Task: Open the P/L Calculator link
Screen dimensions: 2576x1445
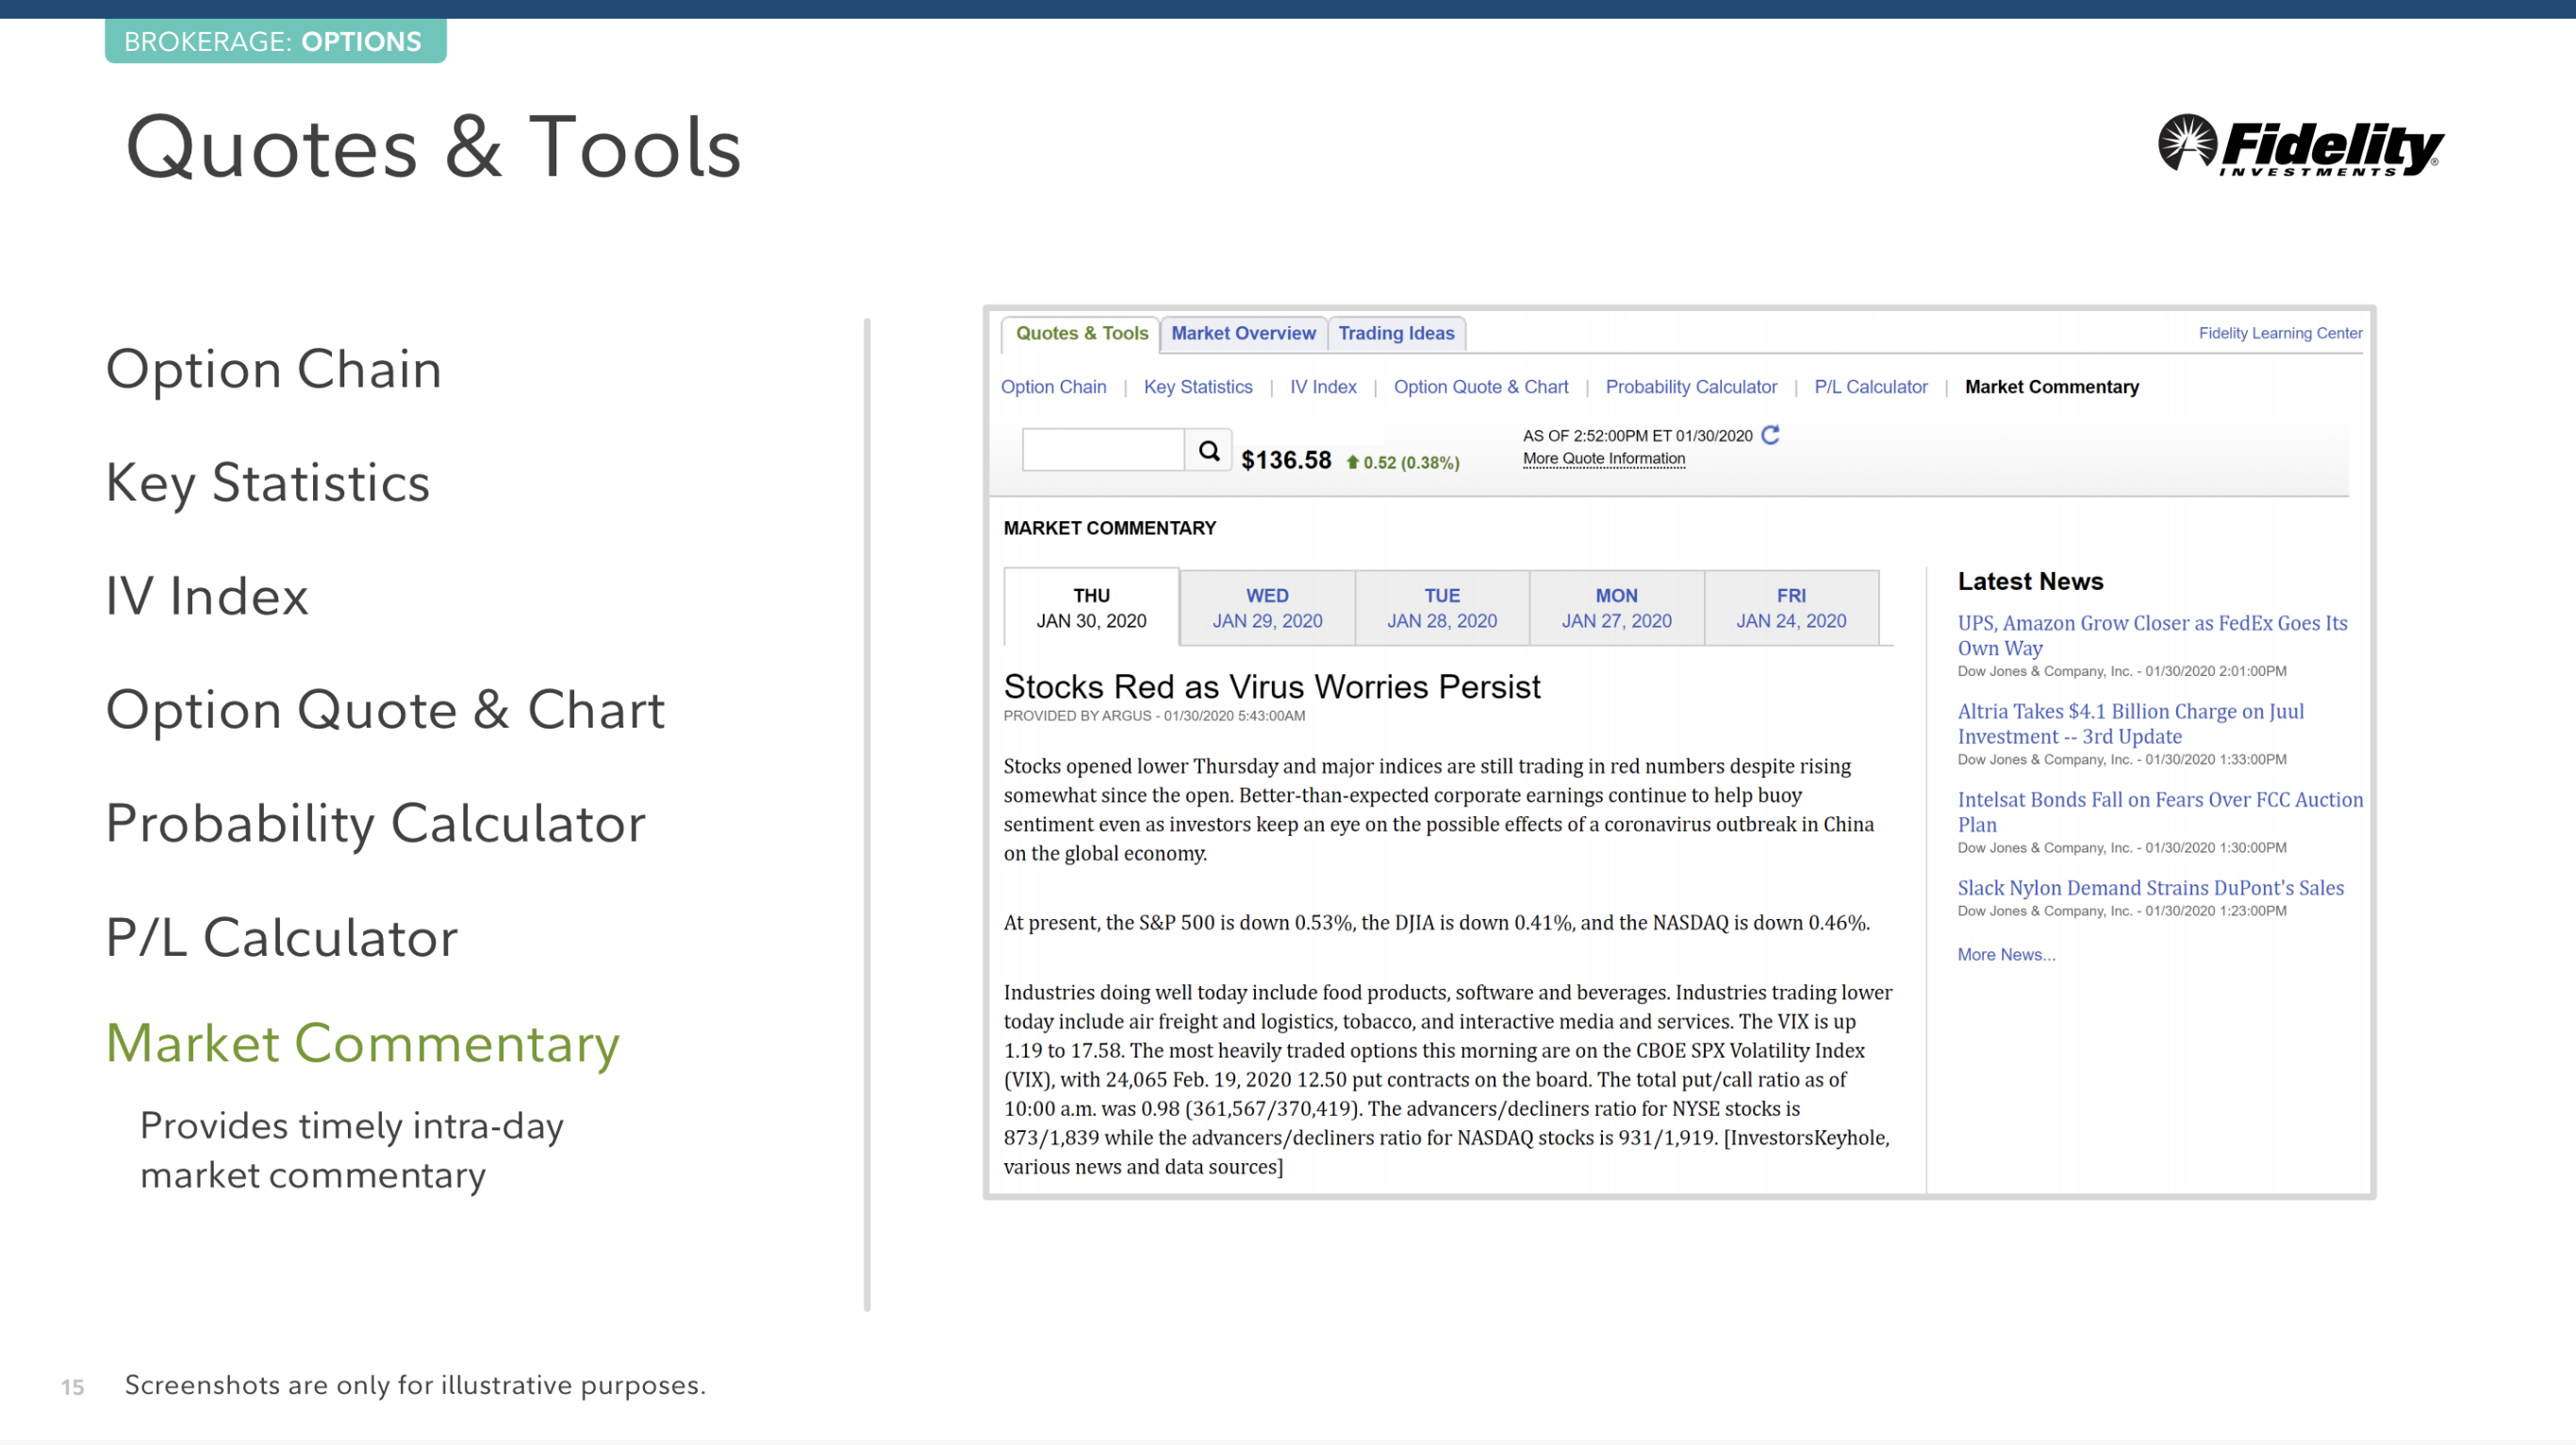Action: 1870,387
